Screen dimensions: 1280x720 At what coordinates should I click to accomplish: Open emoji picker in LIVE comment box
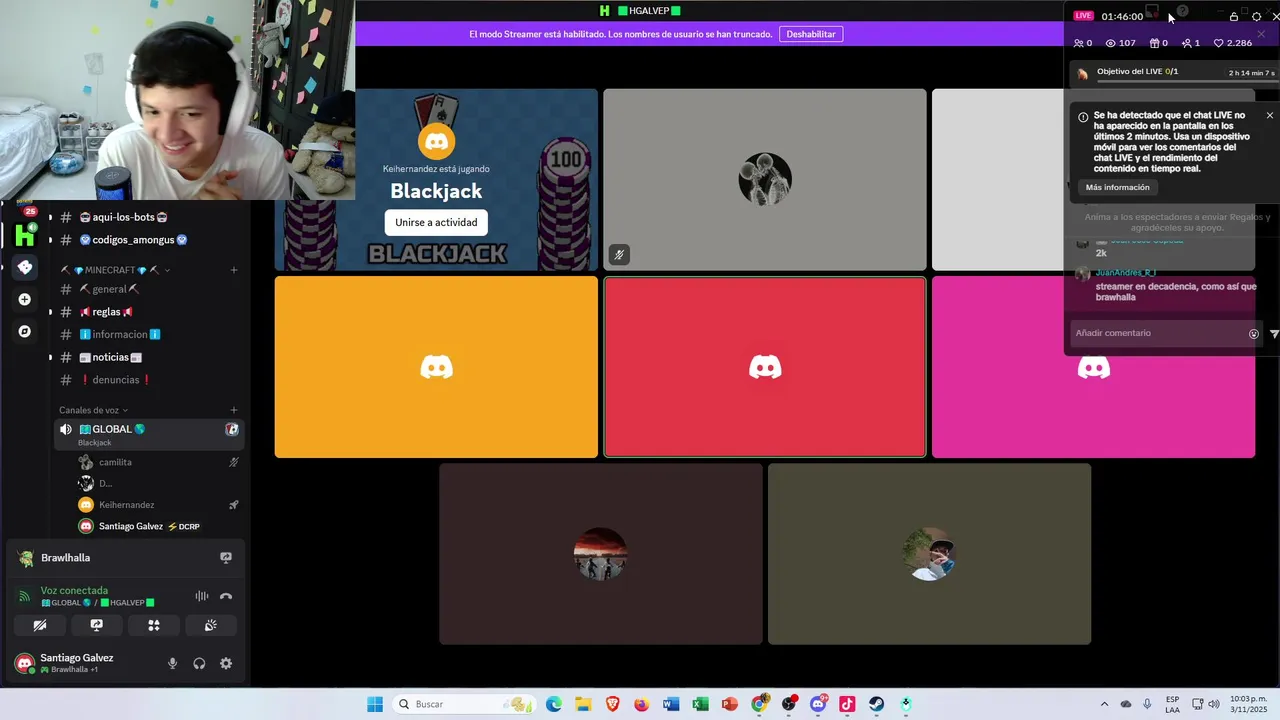(x=1253, y=334)
